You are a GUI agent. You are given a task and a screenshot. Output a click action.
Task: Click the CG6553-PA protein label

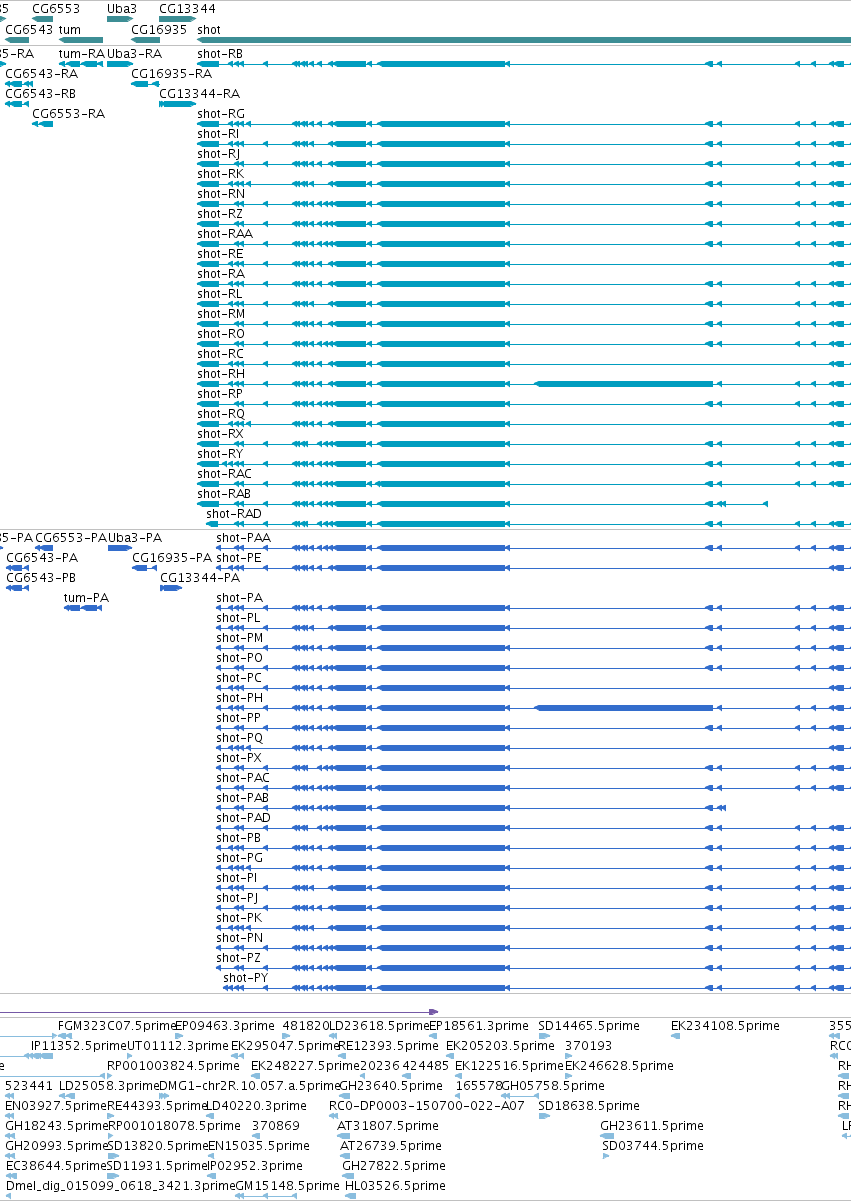tap(71, 537)
